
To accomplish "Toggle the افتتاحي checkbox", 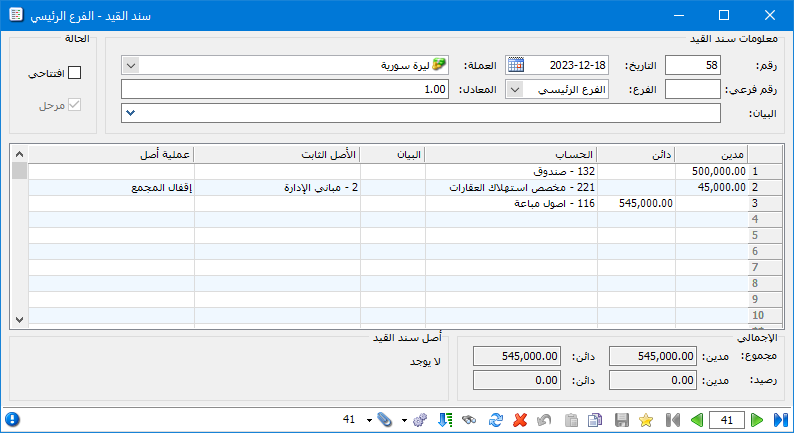I will (74, 73).
